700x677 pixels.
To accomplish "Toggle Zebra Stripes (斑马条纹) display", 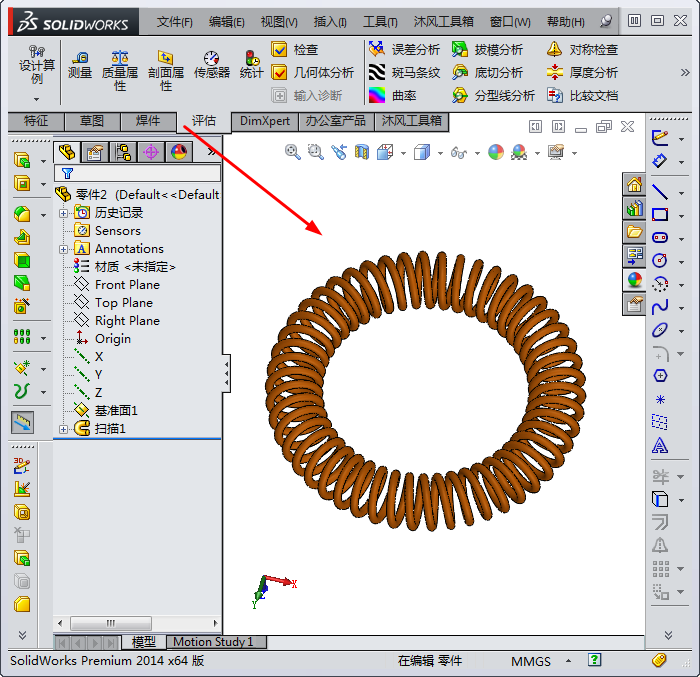I will (404, 72).
